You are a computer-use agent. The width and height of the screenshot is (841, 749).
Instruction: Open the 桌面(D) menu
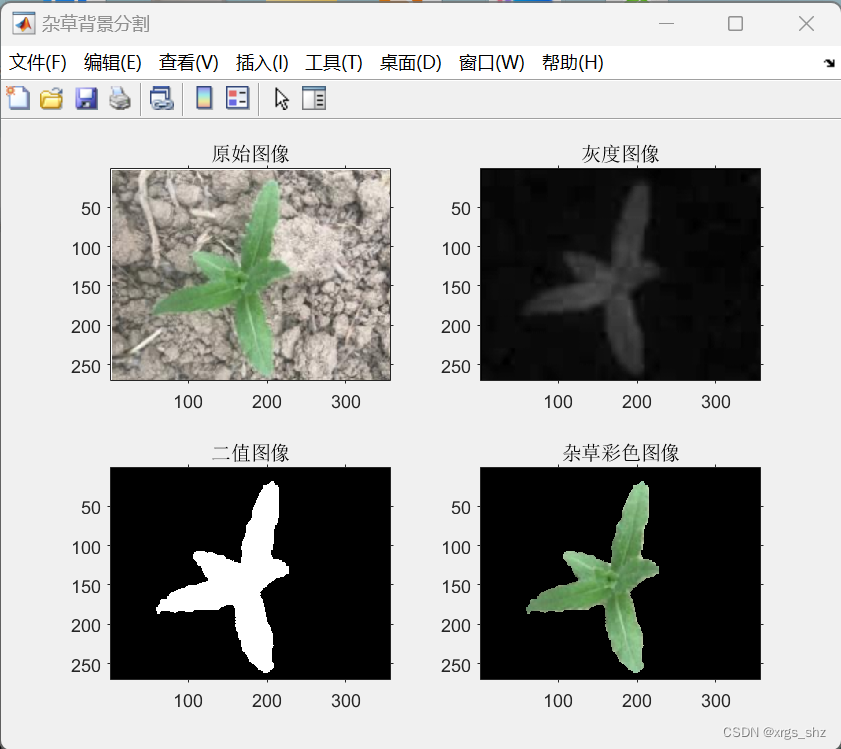click(x=410, y=63)
